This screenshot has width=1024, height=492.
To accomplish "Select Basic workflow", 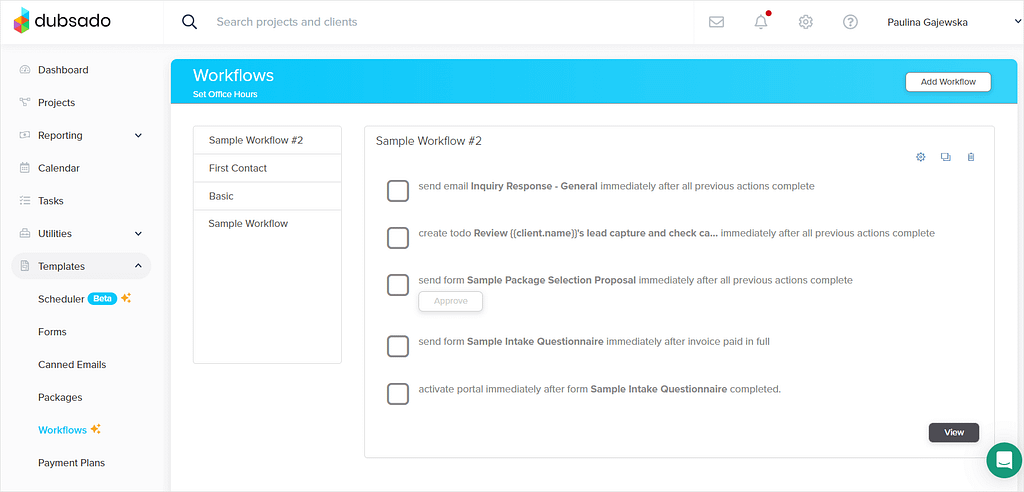I will (267, 196).
